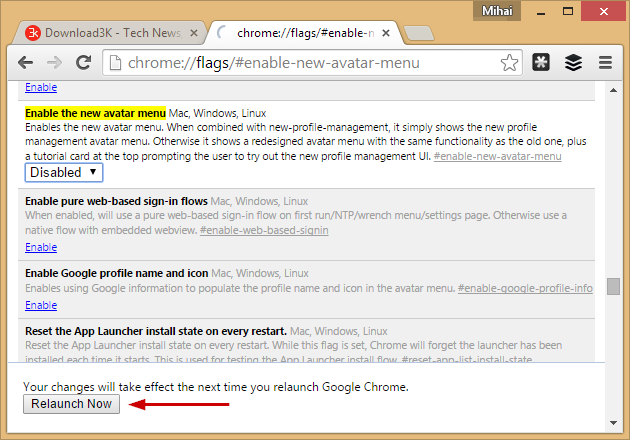Open the Buffer layers extension icon
The height and width of the screenshot is (440, 630).
(x=573, y=63)
